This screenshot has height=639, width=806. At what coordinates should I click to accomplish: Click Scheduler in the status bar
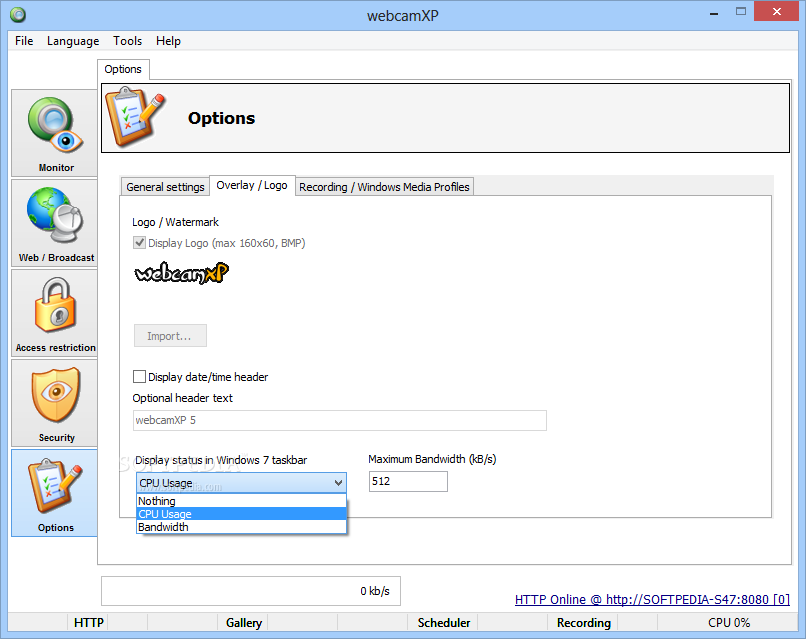(444, 623)
